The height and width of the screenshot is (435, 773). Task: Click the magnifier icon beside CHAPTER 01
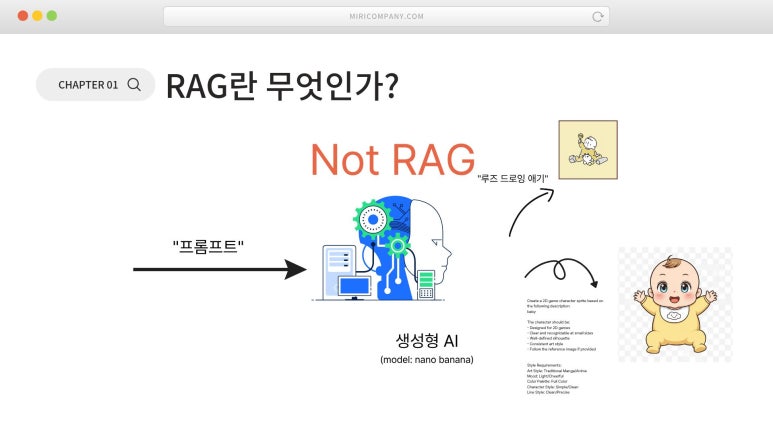coord(134,85)
